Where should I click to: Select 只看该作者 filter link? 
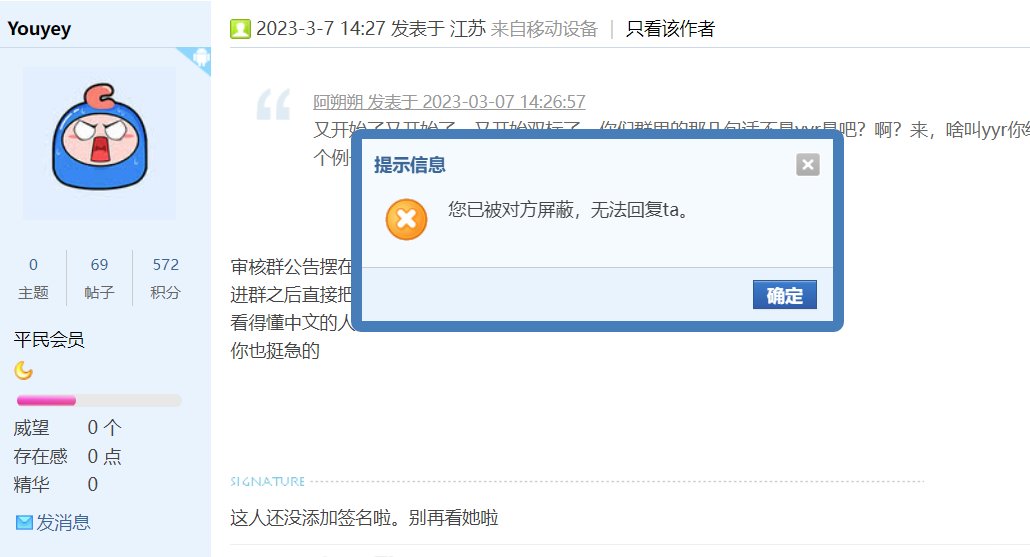670,29
